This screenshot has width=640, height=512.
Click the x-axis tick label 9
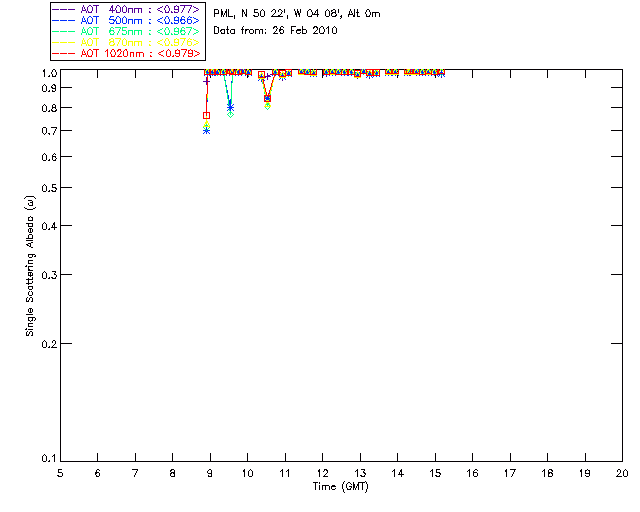[x=210, y=473]
